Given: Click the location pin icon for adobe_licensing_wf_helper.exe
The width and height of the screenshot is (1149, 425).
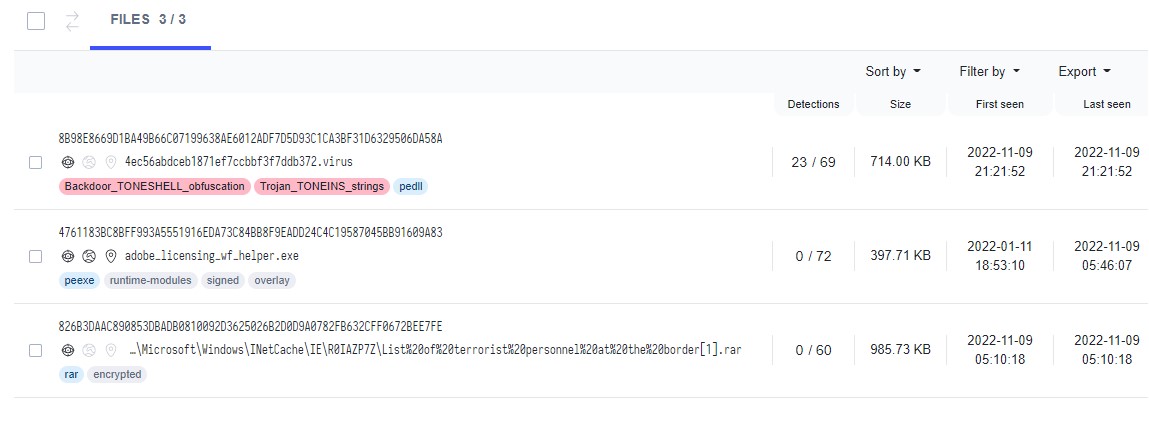Looking at the screenshot, I should click(x=110, y=255).
